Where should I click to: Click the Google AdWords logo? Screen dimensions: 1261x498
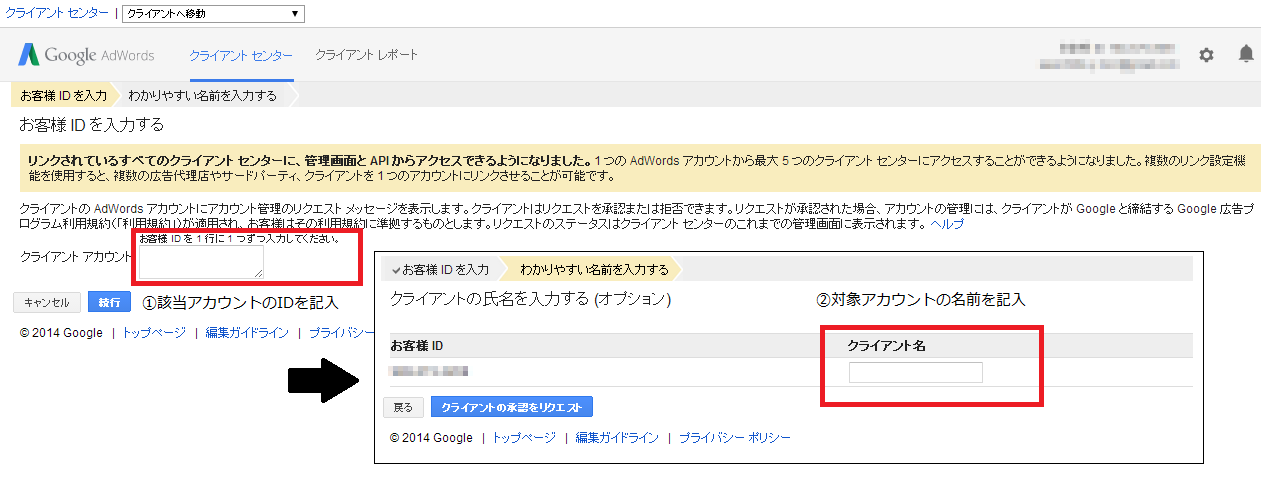[87, 55]
